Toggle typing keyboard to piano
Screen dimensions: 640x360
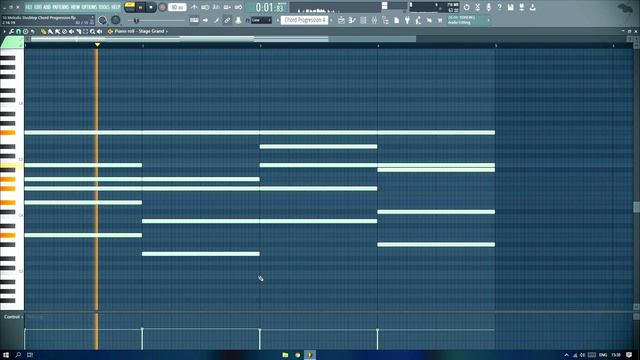(194, 20)
